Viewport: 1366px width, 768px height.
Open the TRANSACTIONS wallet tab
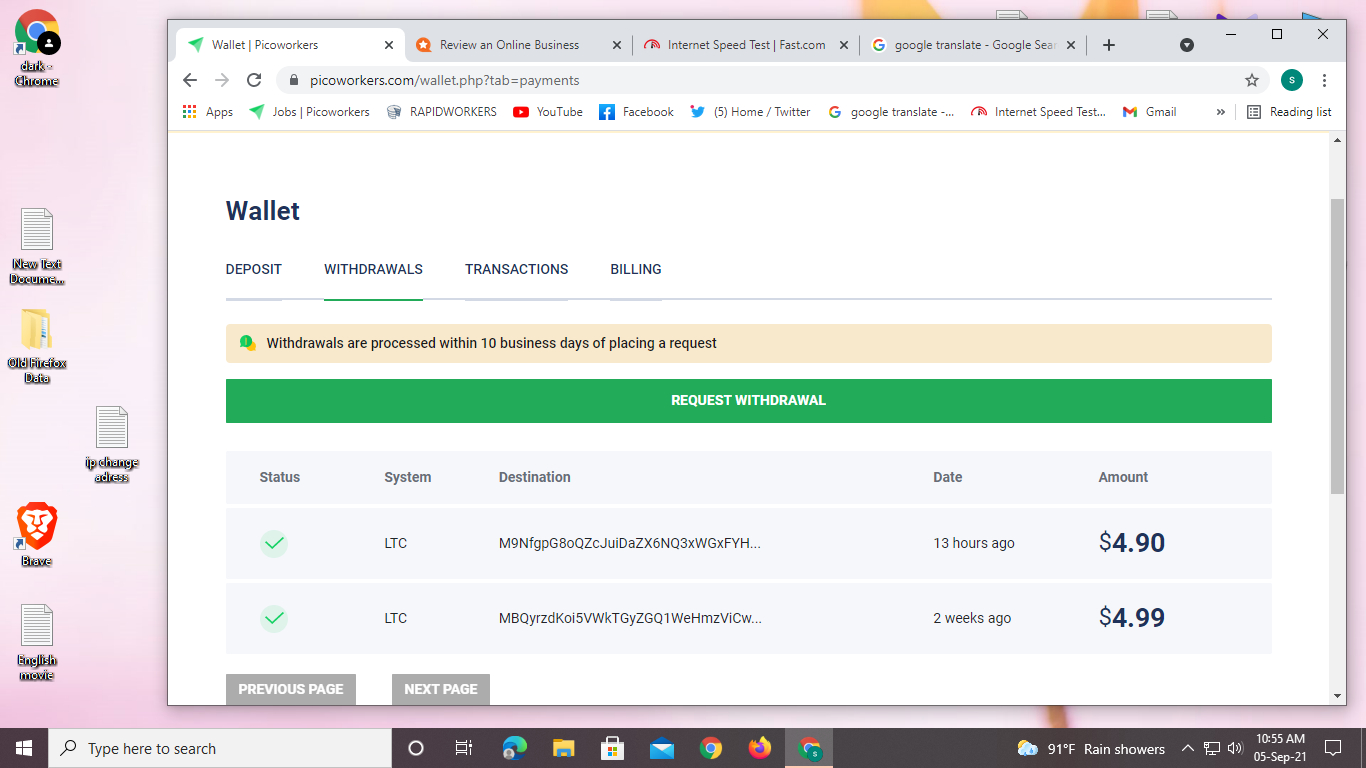516,269
